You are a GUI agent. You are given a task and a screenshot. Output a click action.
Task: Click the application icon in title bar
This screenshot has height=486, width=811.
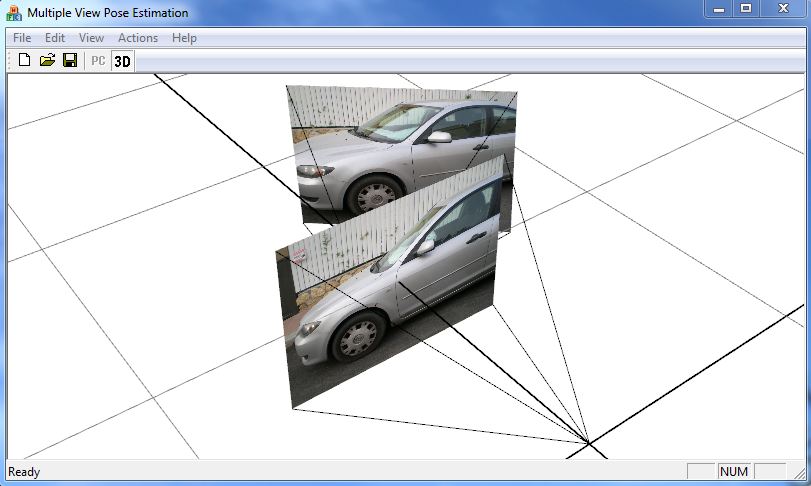coord(13,13)
